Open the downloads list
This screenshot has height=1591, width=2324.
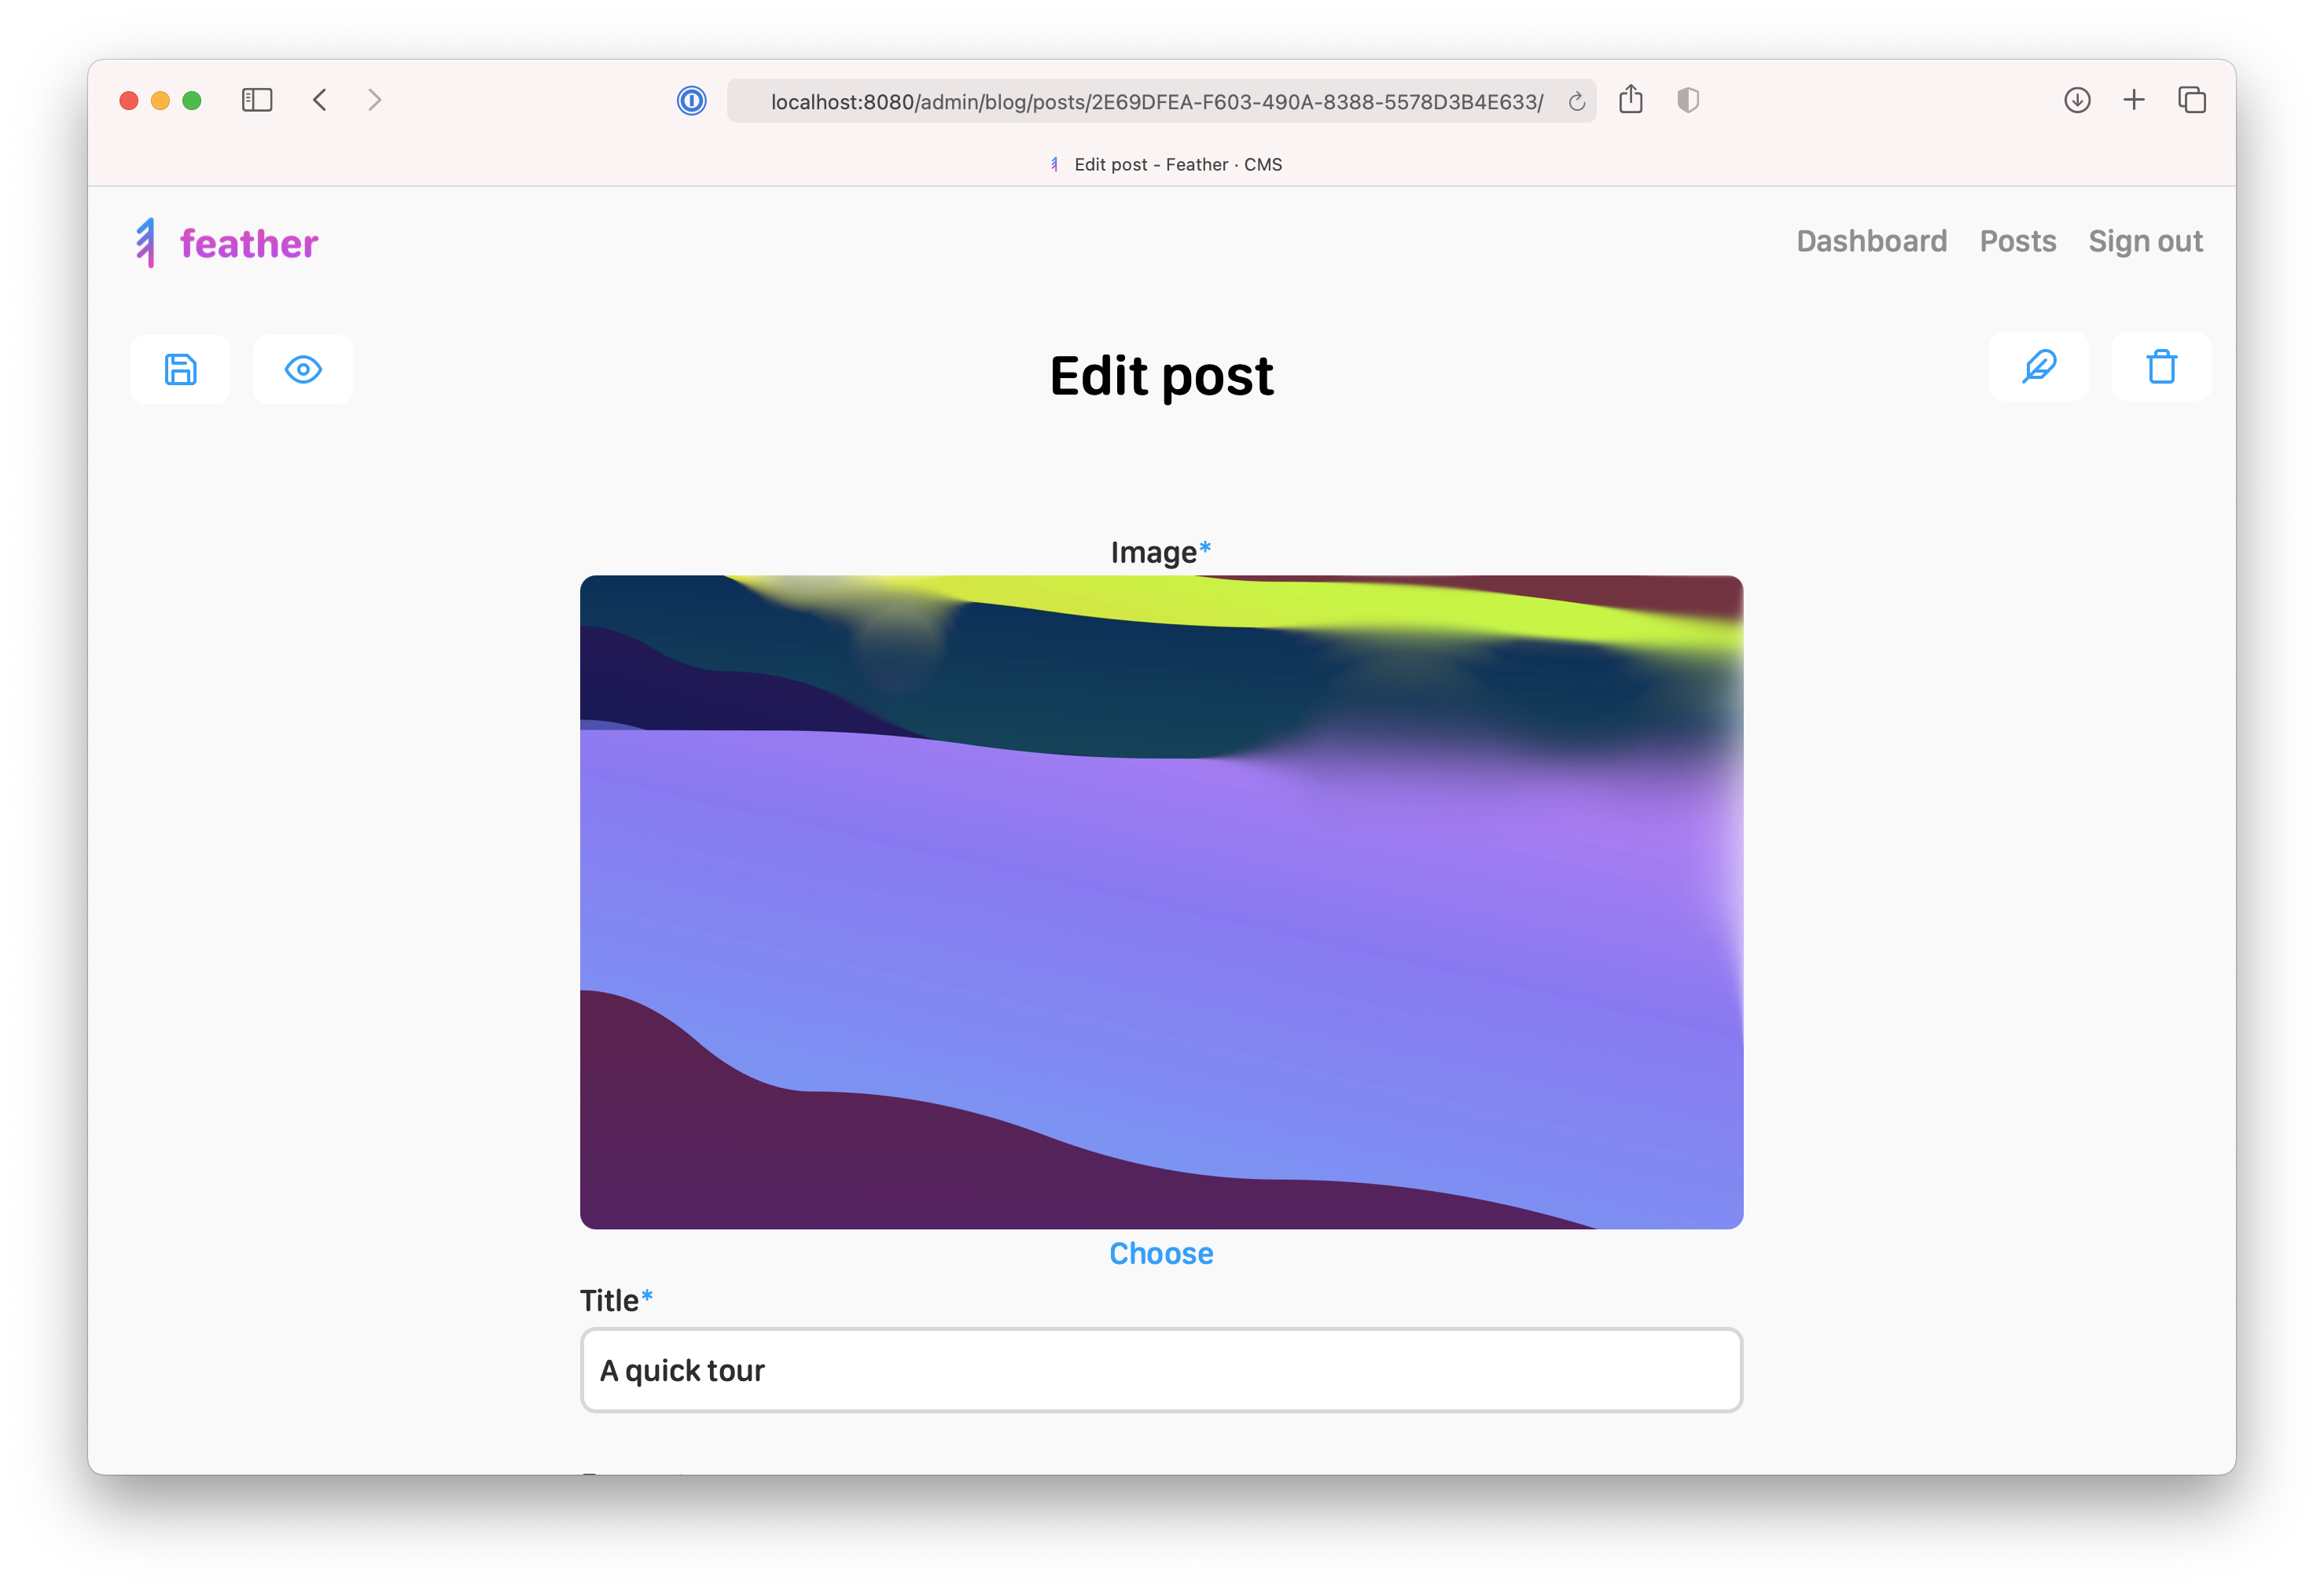pos(2078,100)
